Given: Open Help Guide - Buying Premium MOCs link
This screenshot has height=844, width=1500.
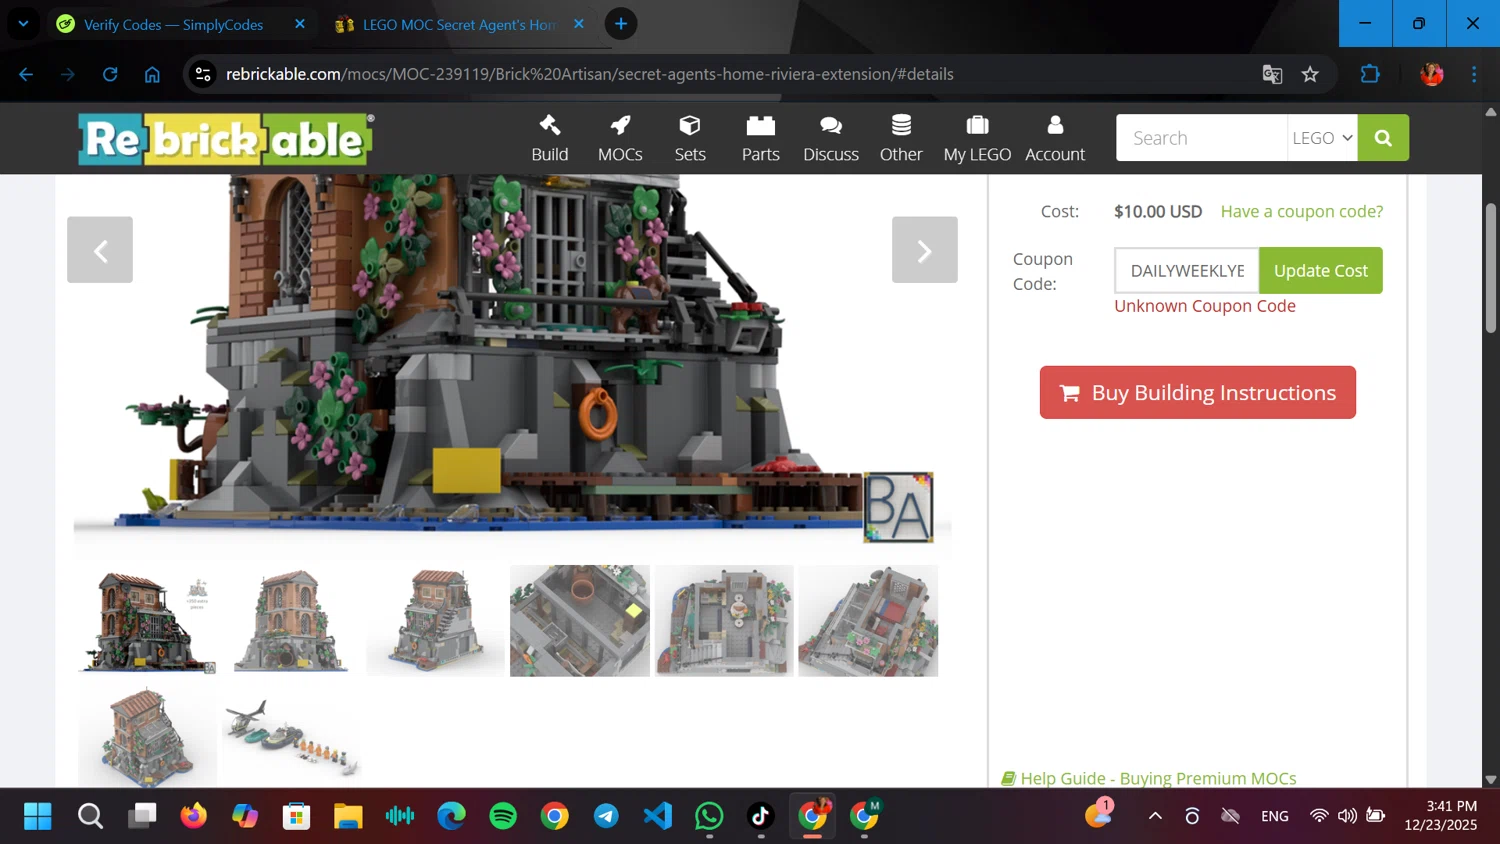Looking at the screenshot, I should (x=1149, y=778).
